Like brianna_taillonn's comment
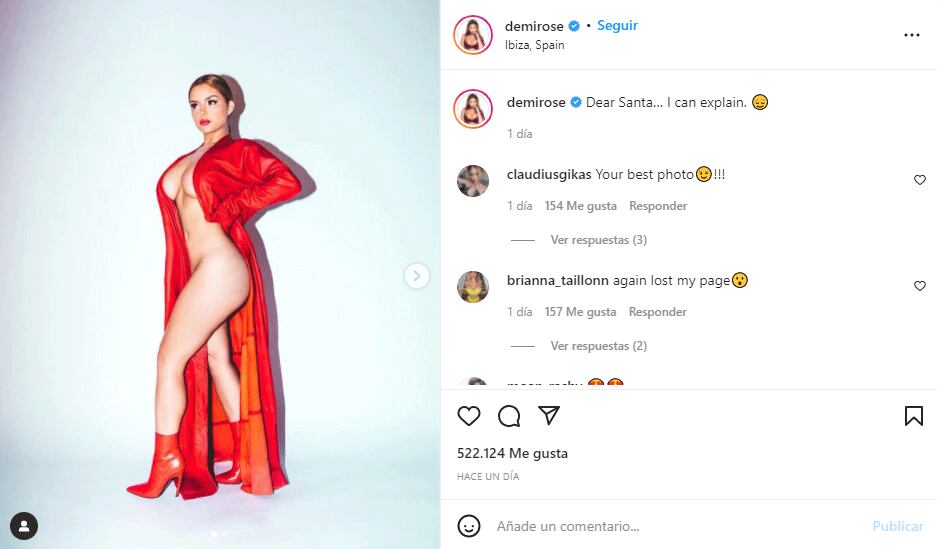Screen dimensions: 937x549 pyautogui.click(x=920, y=286)
